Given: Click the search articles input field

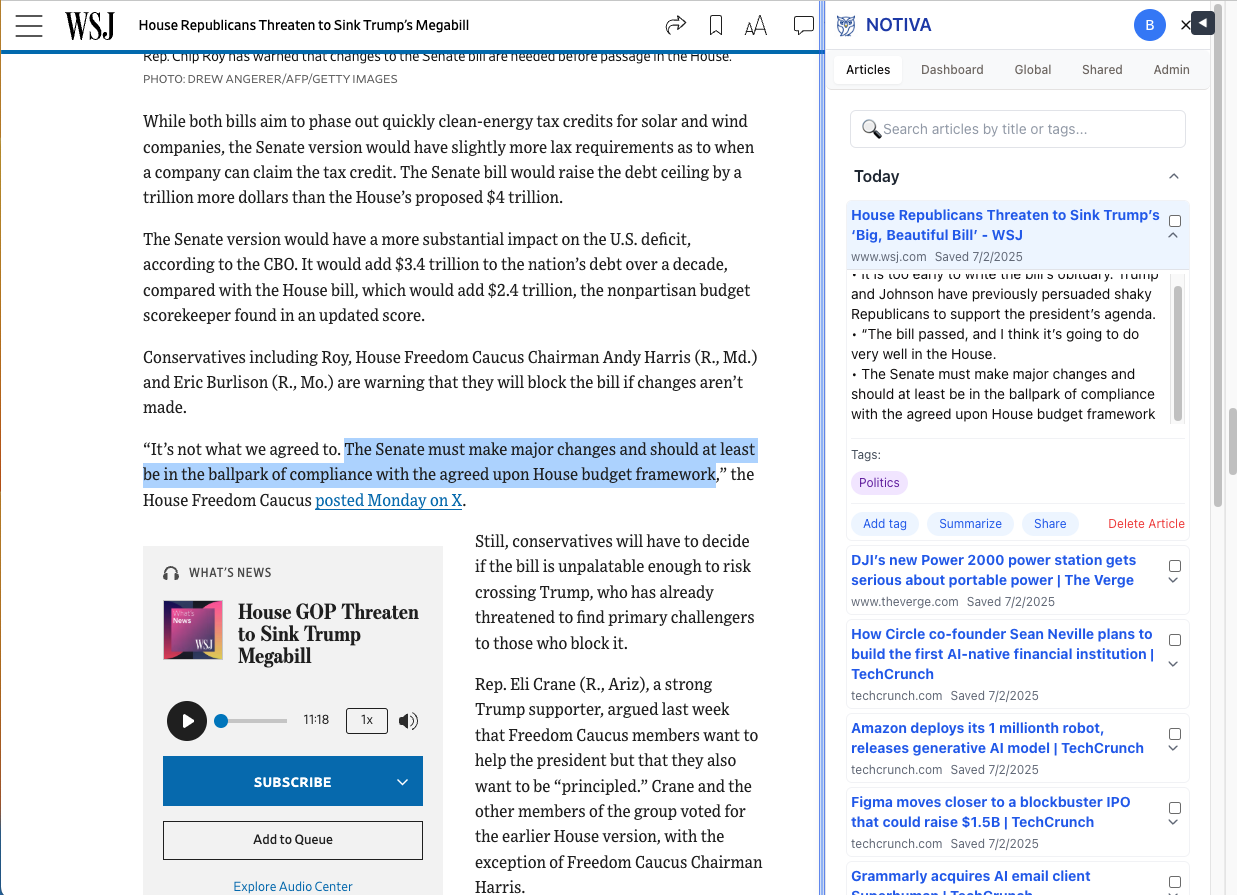Looking at the screenshot, I should [1017, 129].
